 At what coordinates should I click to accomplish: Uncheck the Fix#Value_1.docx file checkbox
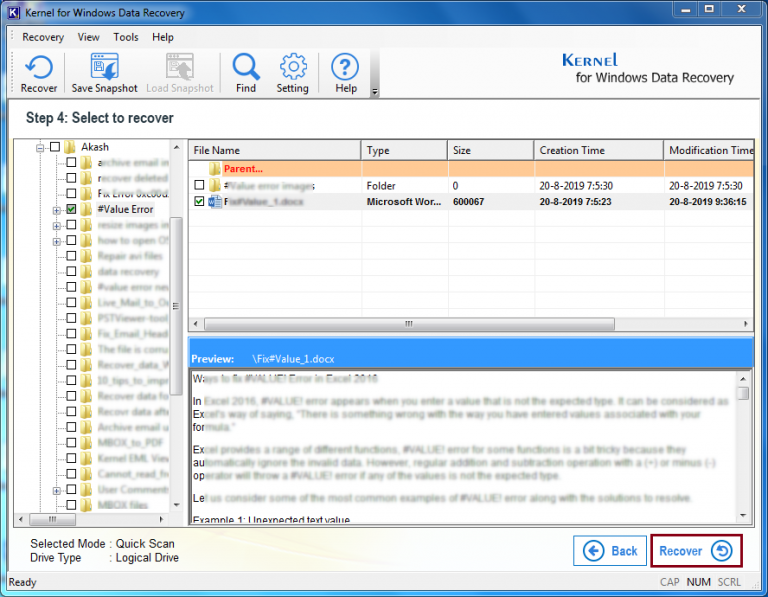[199, 201]
